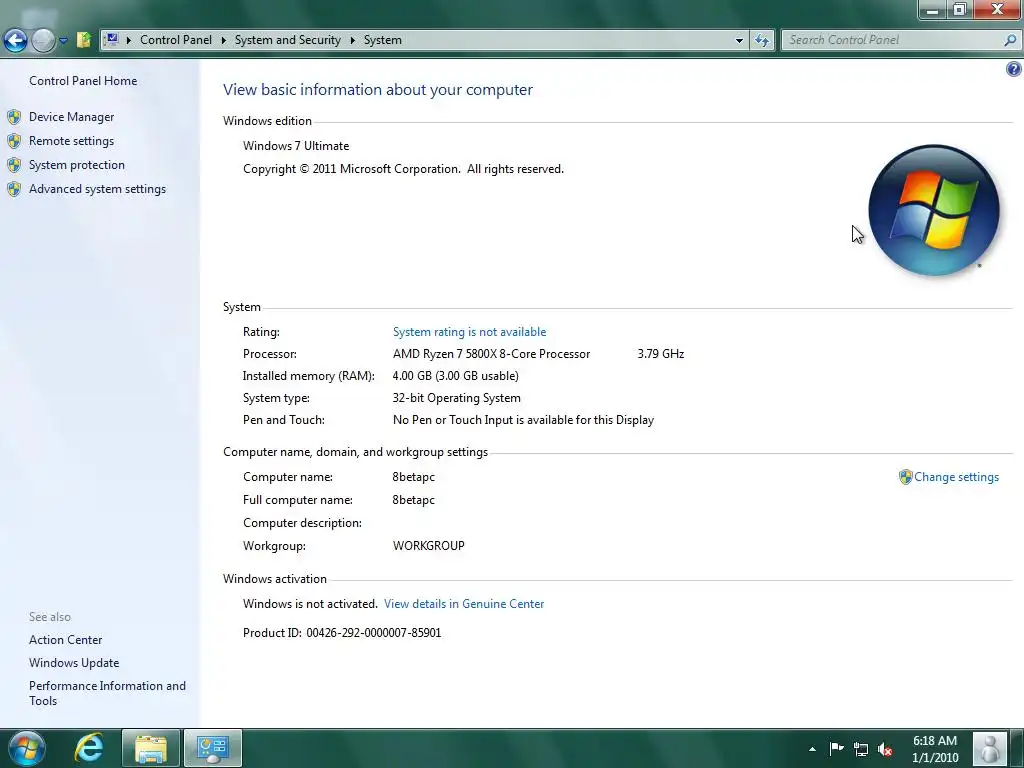Open the recent pages dropdown arrow

[x=63, y=40]
